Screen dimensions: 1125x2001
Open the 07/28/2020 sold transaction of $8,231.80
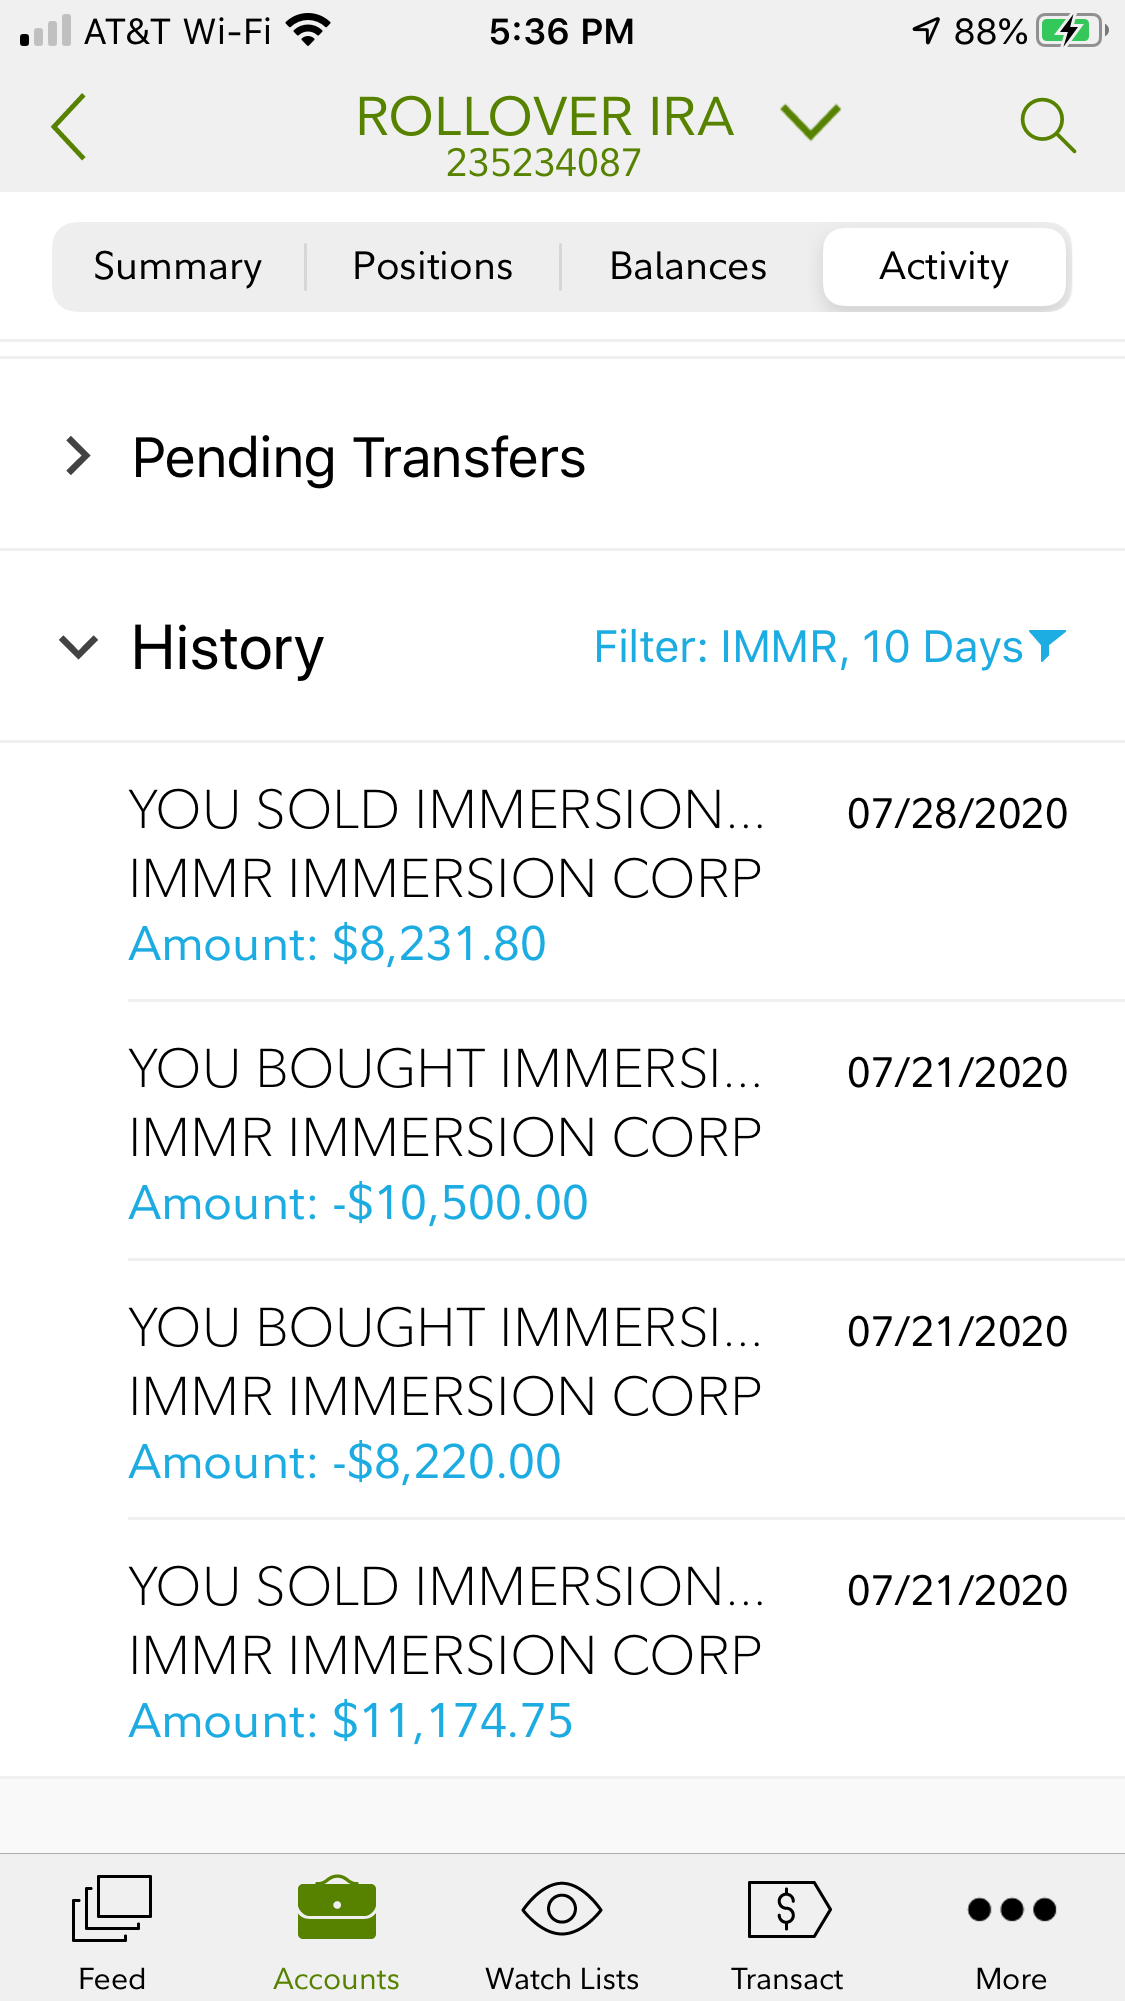(597, 875)
